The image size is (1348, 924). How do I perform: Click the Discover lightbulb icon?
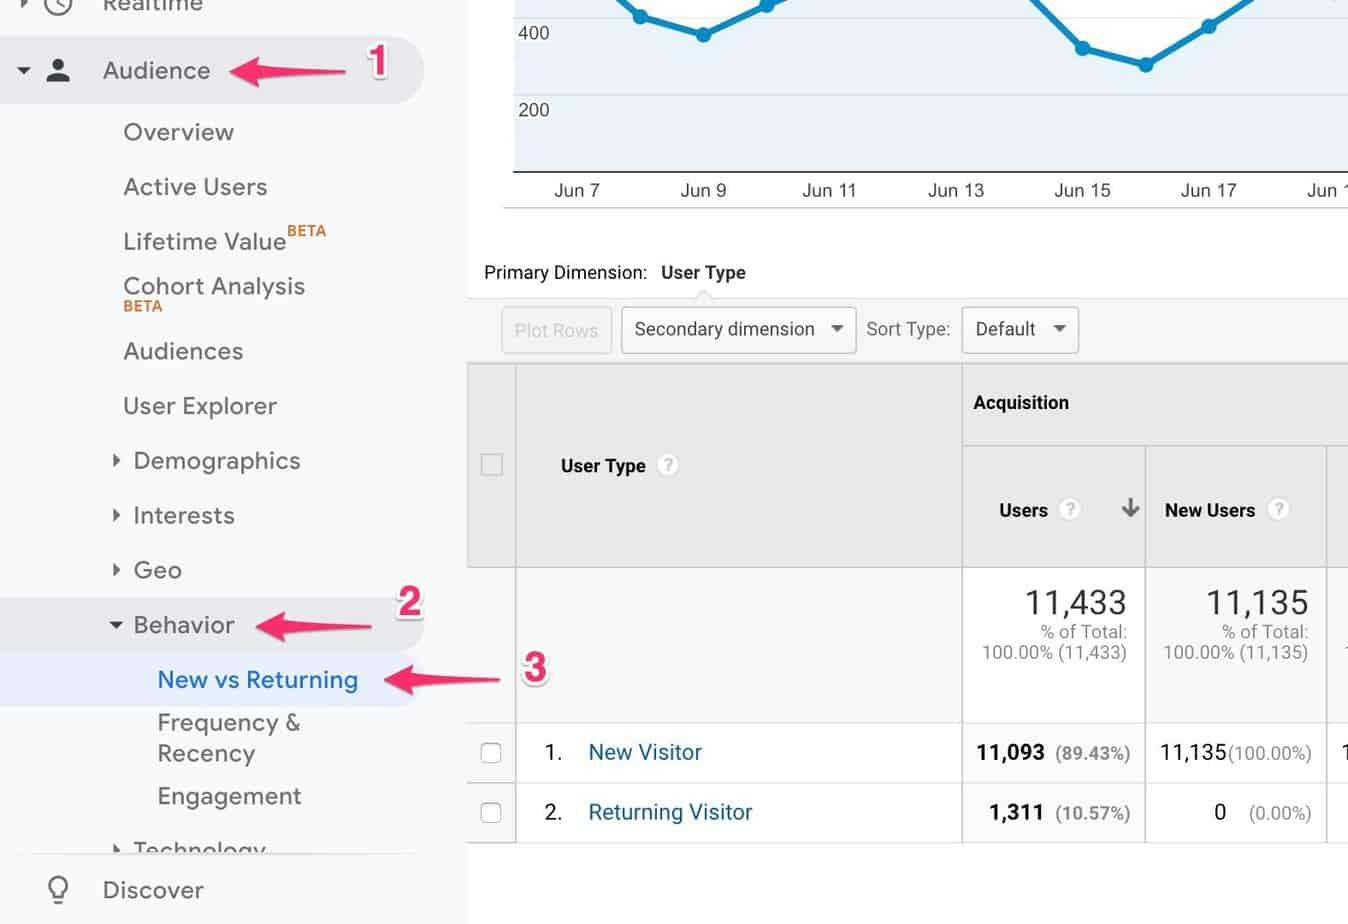tap(57, 889)
